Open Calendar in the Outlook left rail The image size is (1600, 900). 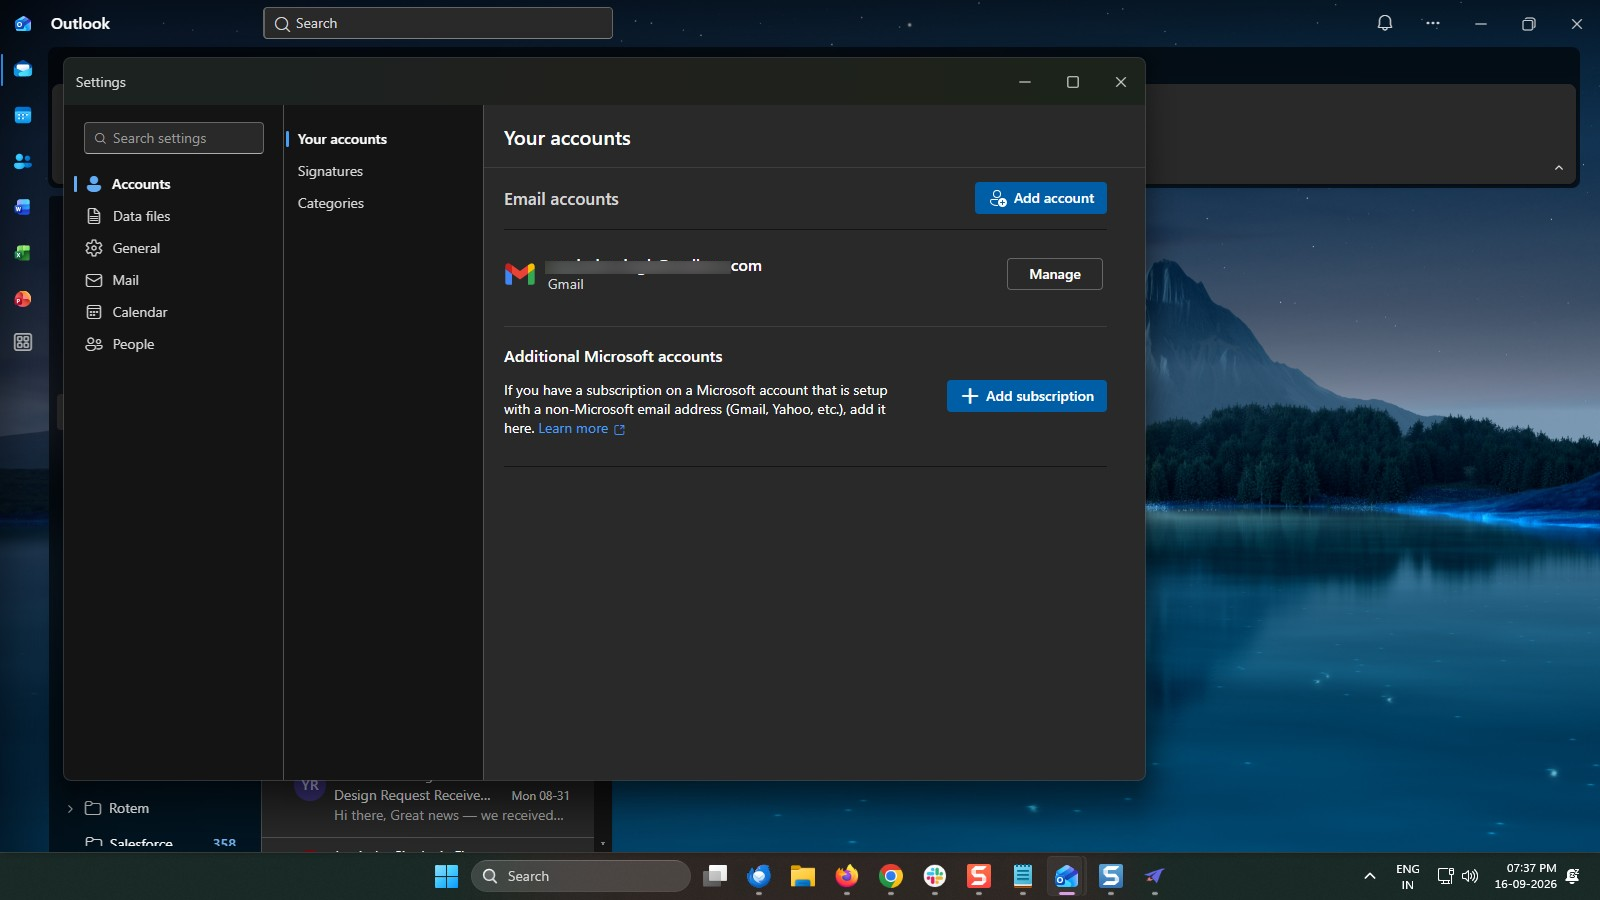pyautogui.click(x=23, y=116)
